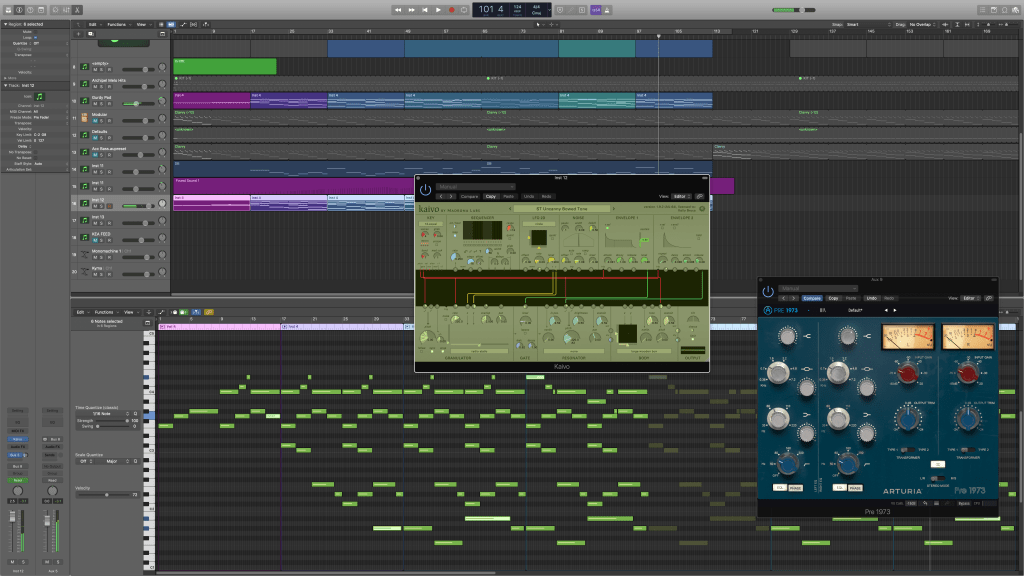Image resolution: width=1024 pixels, height=576 pixels.
Task: Click the Modular track instrument icon
Action: (x=84, y=118)
